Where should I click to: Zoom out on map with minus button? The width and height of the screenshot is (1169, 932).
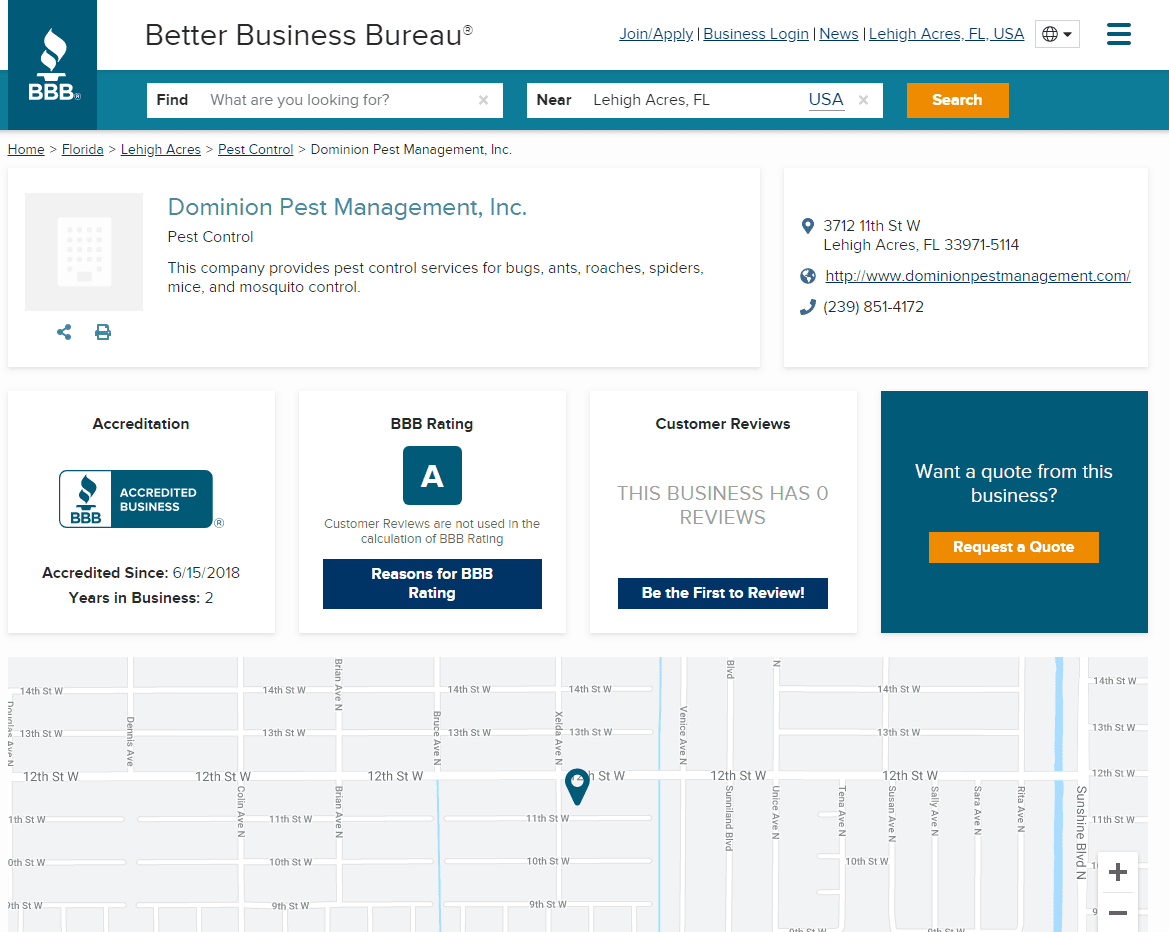click(1118, 913)
